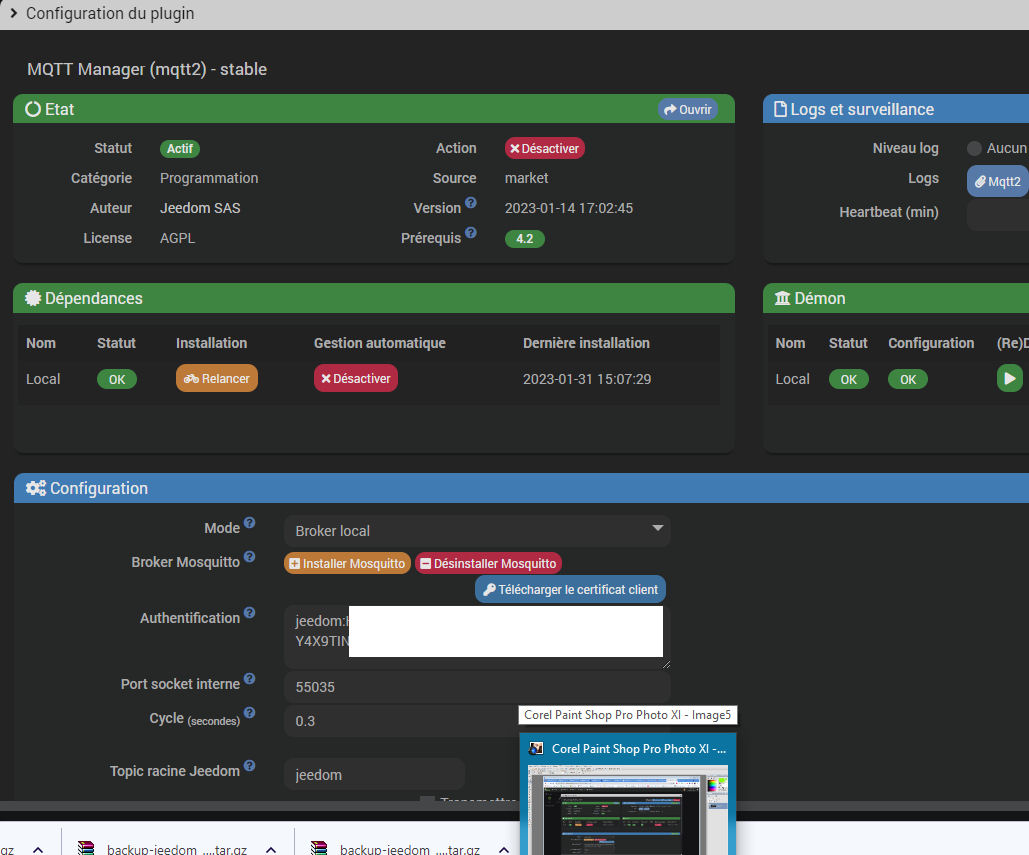This screenshot has width=1029, height=855.
Task: Deactivate the plugin using the Action Désactiver button
Action: pos(544,148)
